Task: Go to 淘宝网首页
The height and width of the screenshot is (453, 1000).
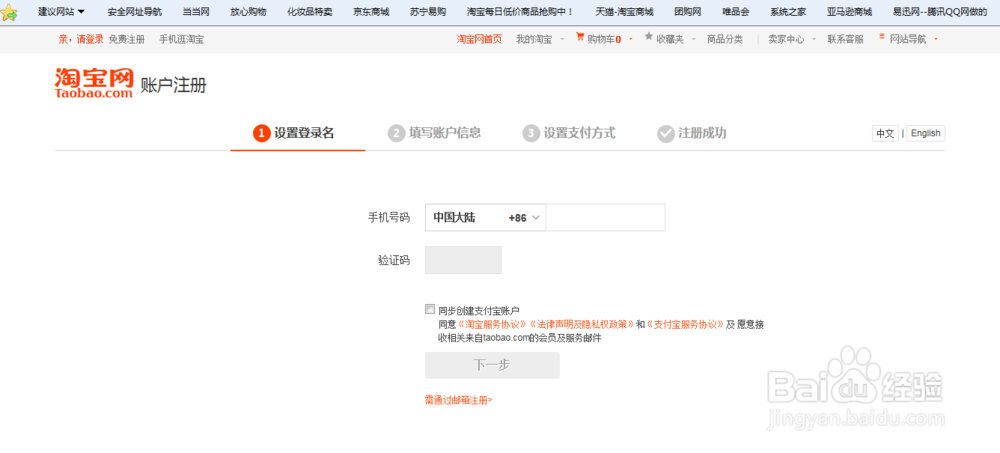Action: click(x=479, y=39)
